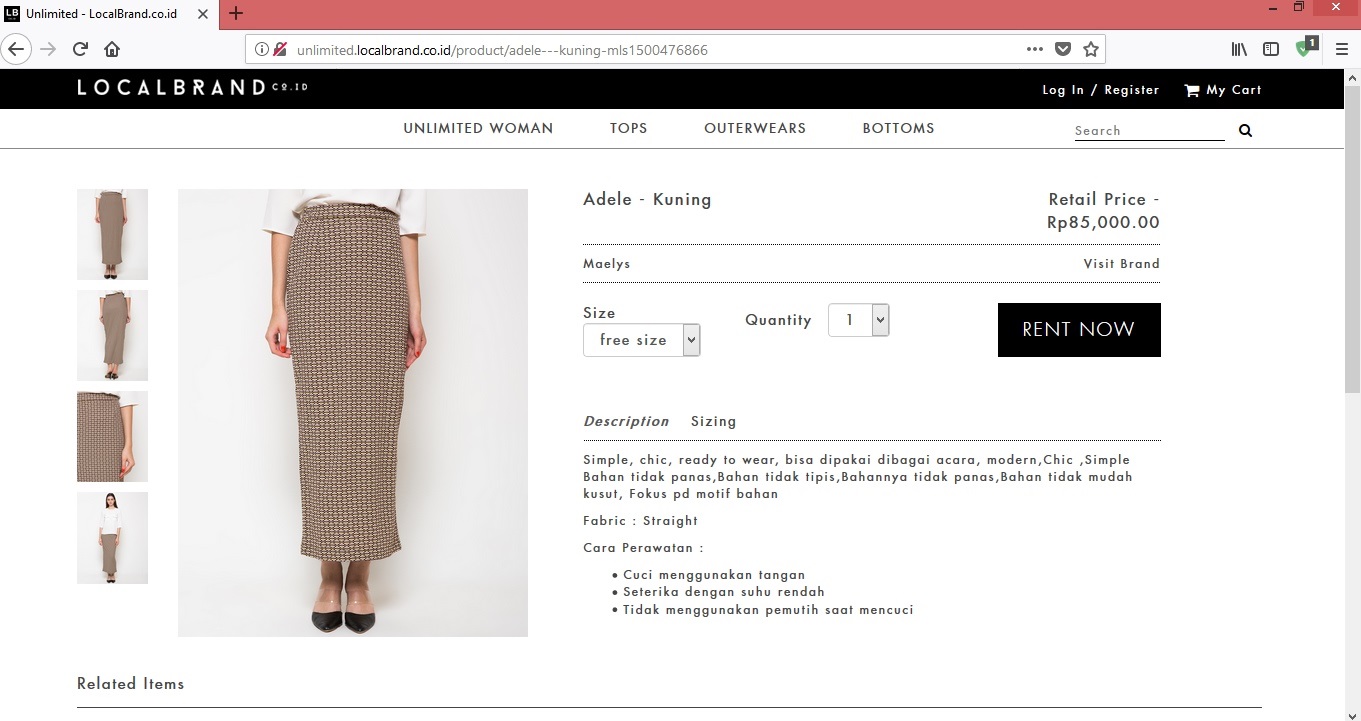Expand the free size dropdown
Image resolution: width=1361 pixels, height=721 pixels.
click(x=641, y=340)
